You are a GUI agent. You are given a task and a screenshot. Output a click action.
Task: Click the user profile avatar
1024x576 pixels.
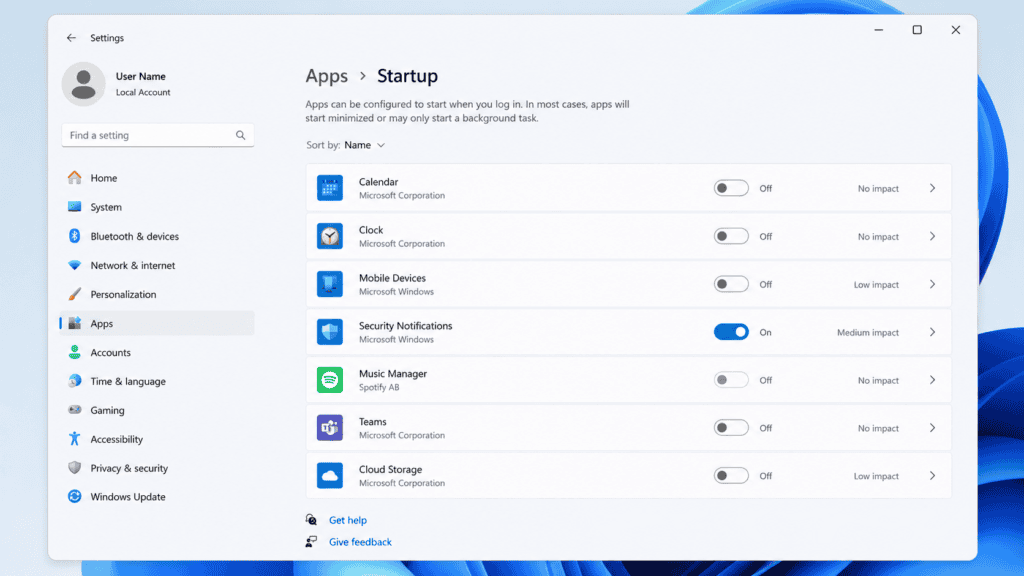coord(84,84)
